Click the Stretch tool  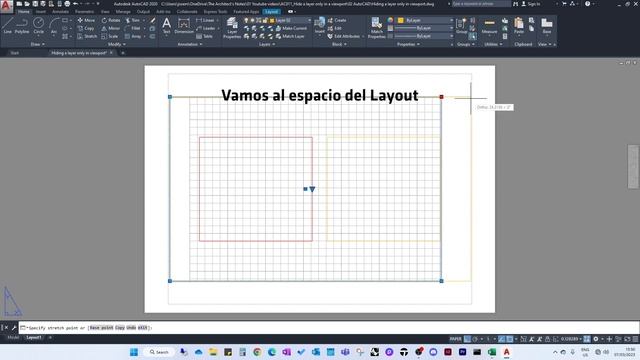pos(87,36)
